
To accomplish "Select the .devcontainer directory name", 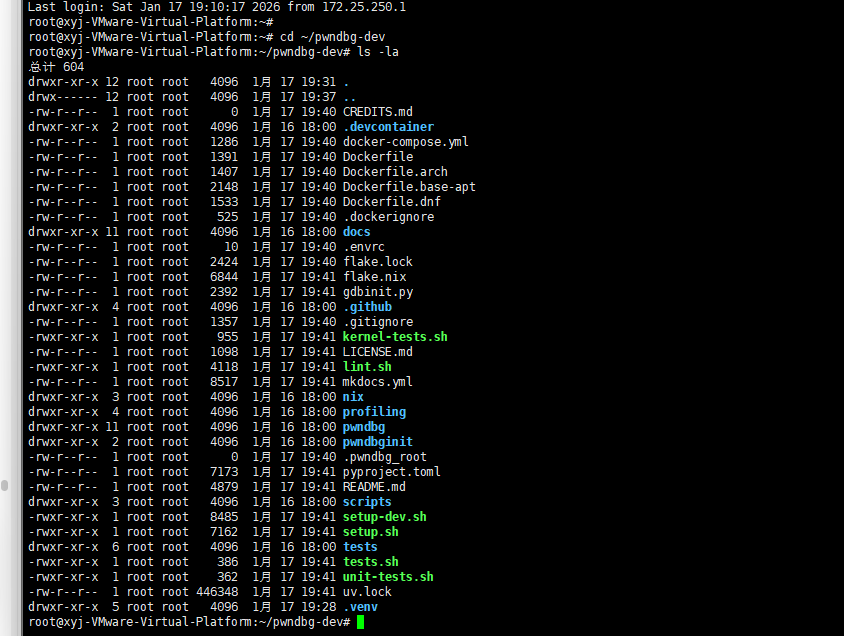I will pos(388,127).
